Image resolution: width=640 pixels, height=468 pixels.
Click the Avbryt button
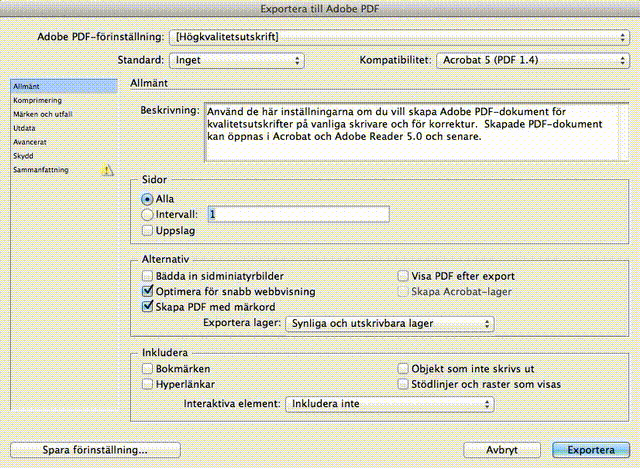pyautogui.click(x=502, y=450)
